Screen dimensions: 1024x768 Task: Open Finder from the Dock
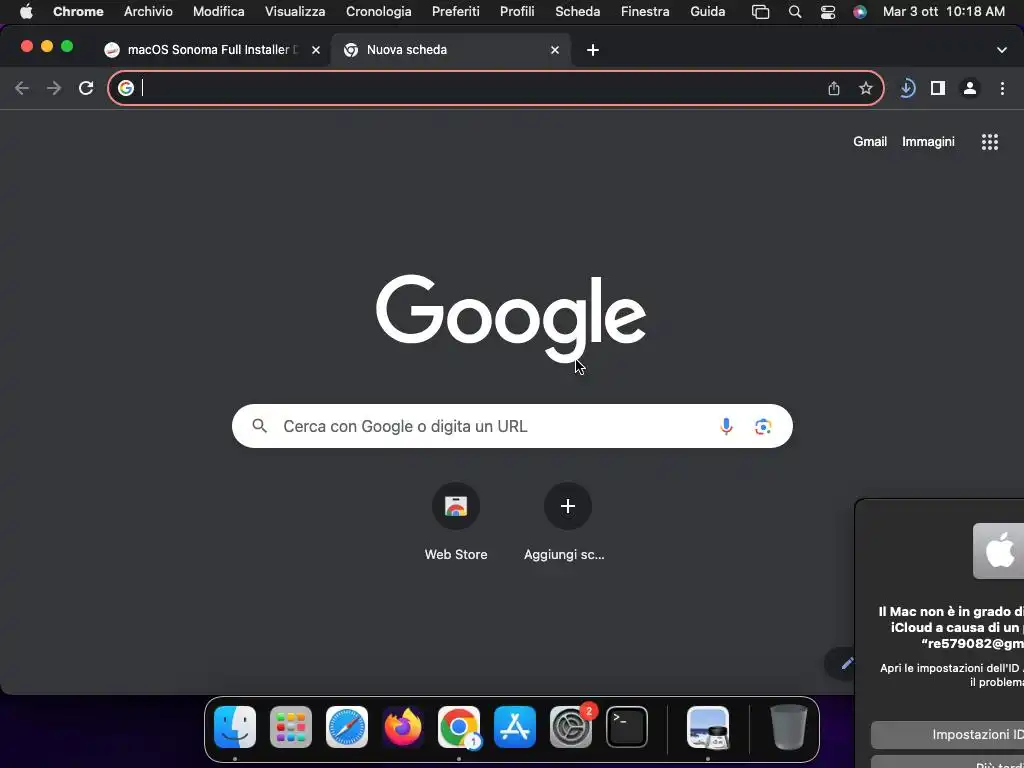tap(235, 727)
